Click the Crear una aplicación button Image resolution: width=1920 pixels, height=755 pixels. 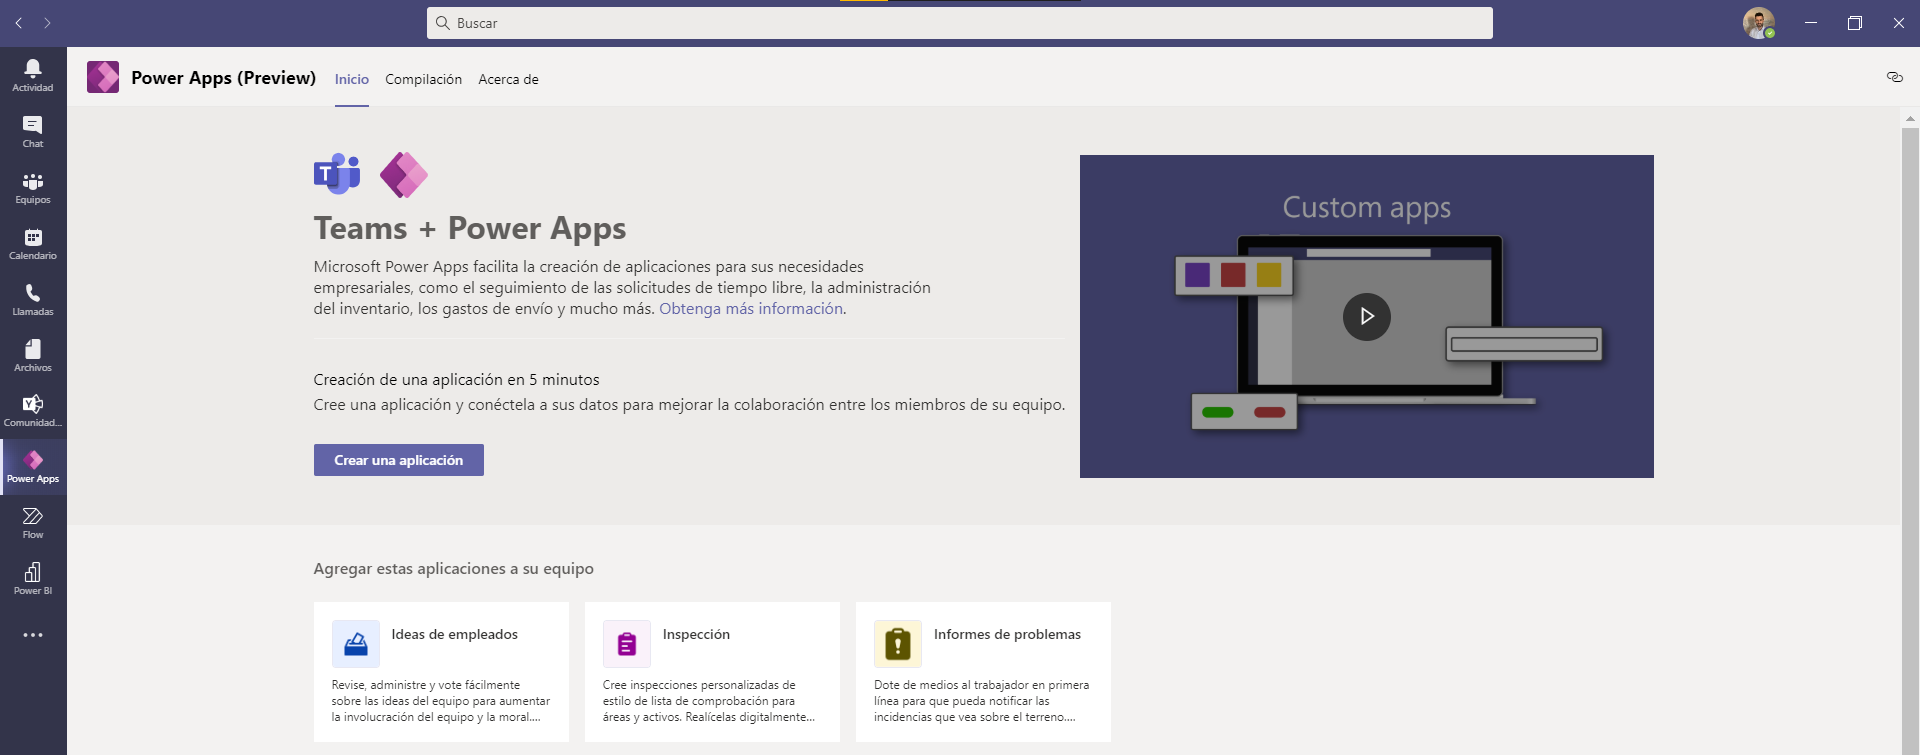point(399,460)
